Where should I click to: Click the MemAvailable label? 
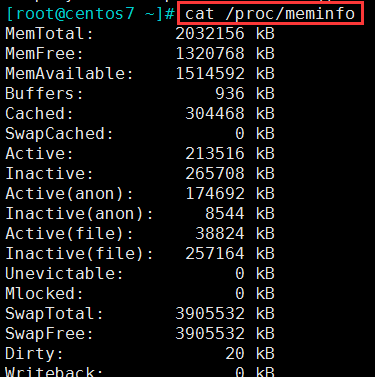click(69, 74)
